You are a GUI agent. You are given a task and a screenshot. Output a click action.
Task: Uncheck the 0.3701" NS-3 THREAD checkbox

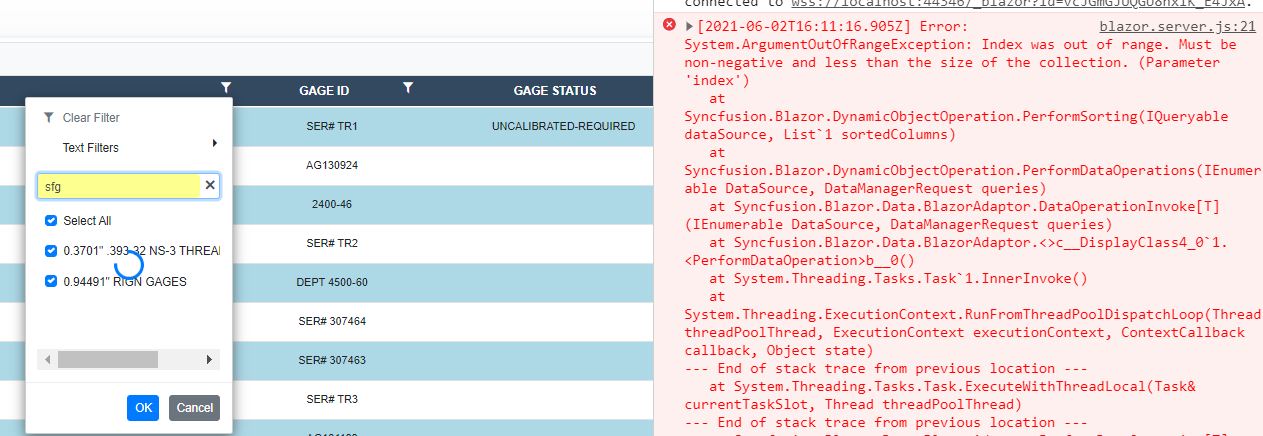tap(51, 251)
